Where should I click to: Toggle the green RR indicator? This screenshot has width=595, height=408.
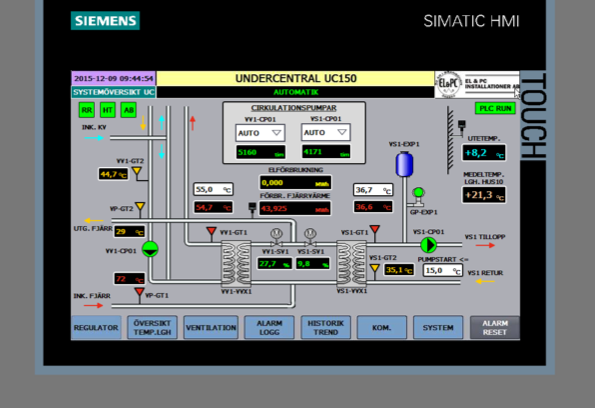[87, 110]
